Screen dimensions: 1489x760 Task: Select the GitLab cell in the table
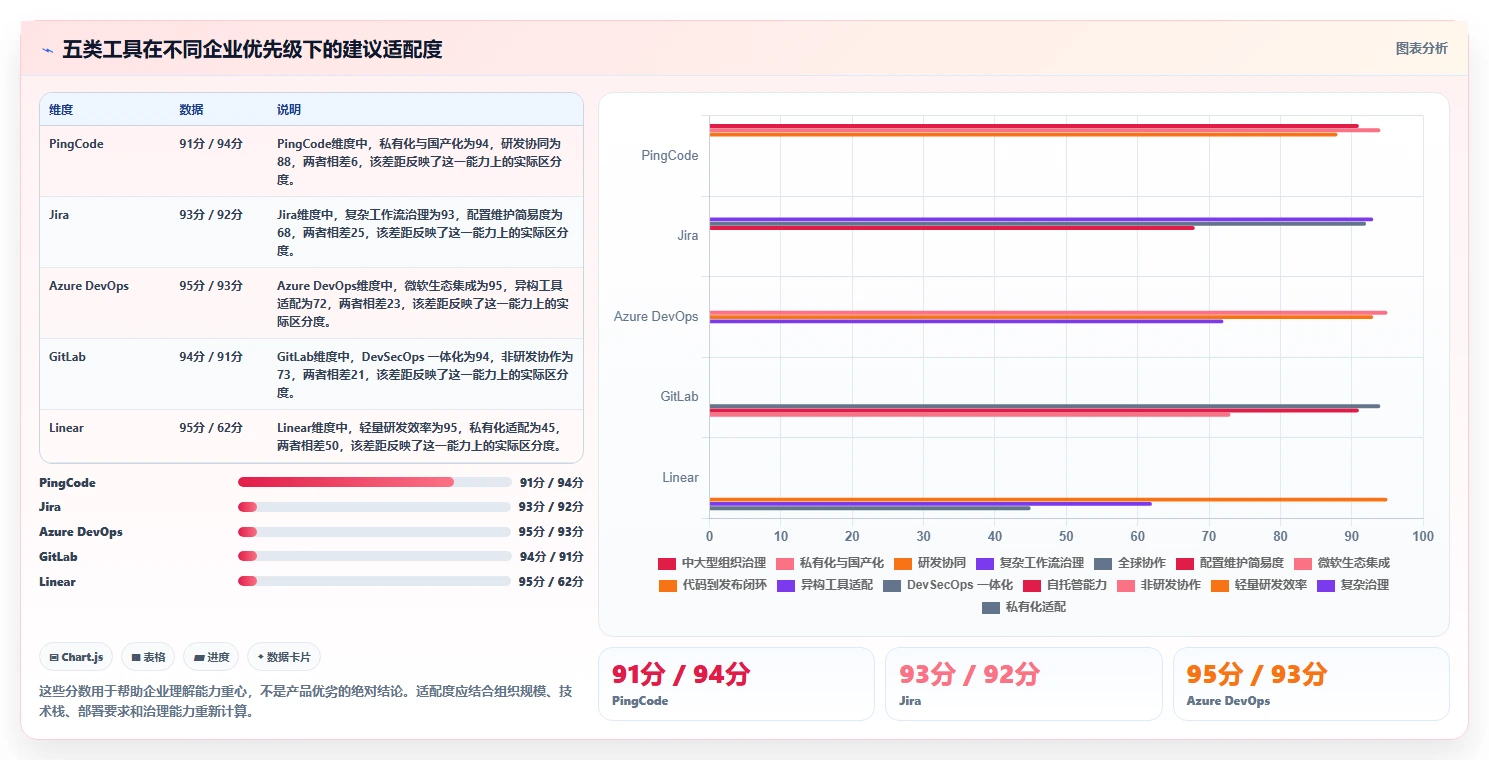point(105,374)
